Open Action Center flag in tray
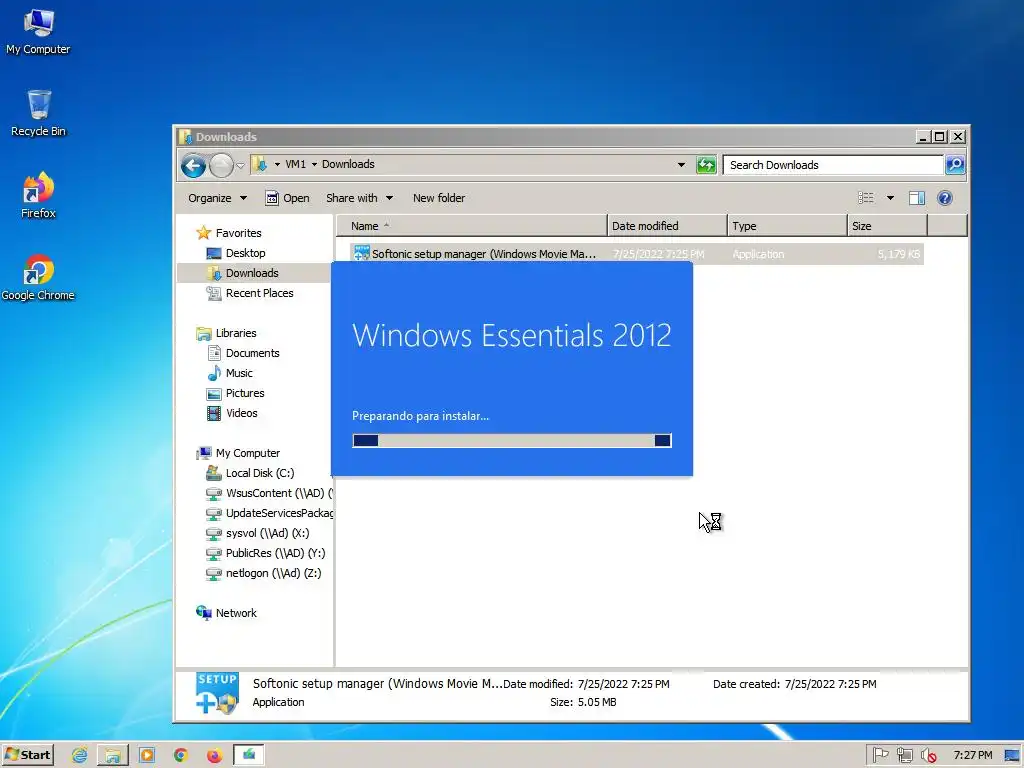 (880, 756)
